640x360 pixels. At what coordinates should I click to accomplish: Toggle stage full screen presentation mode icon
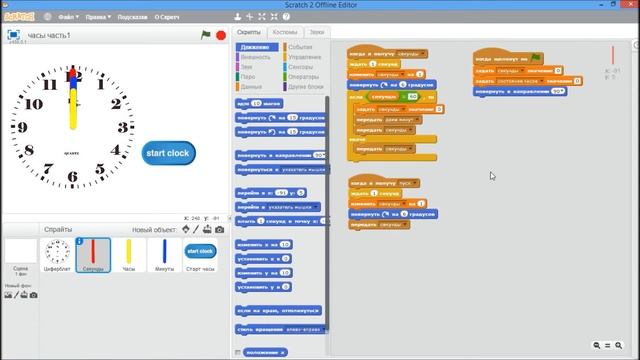pos(13,35)
